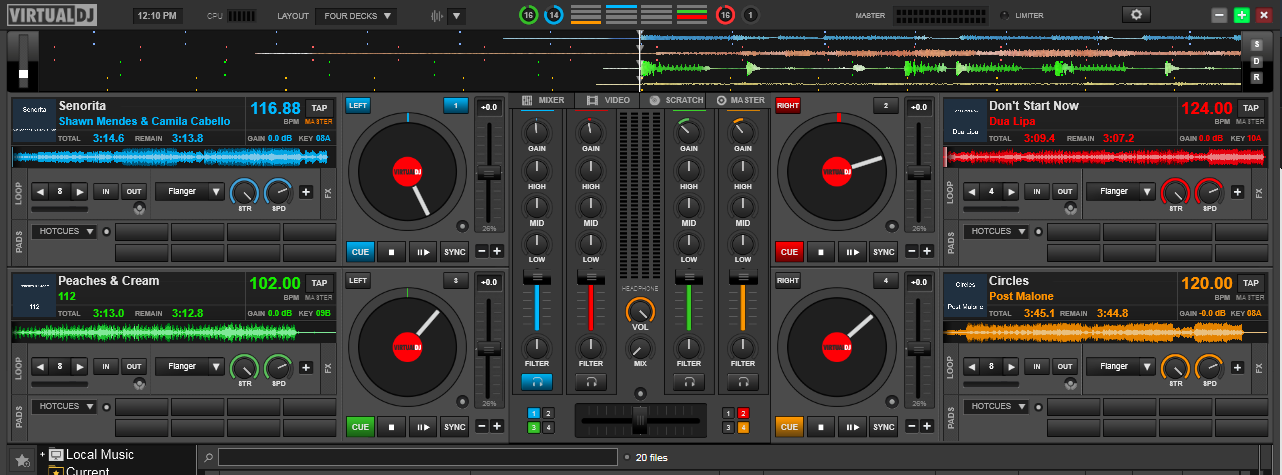
Task: Tap the TAP tempo button on Senorita deck
Action: [319, 109]
